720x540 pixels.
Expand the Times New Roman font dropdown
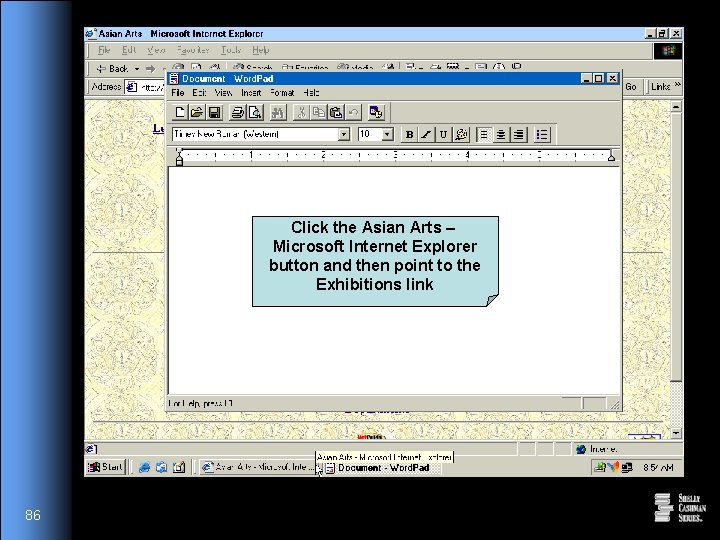[x=343, y=134]
